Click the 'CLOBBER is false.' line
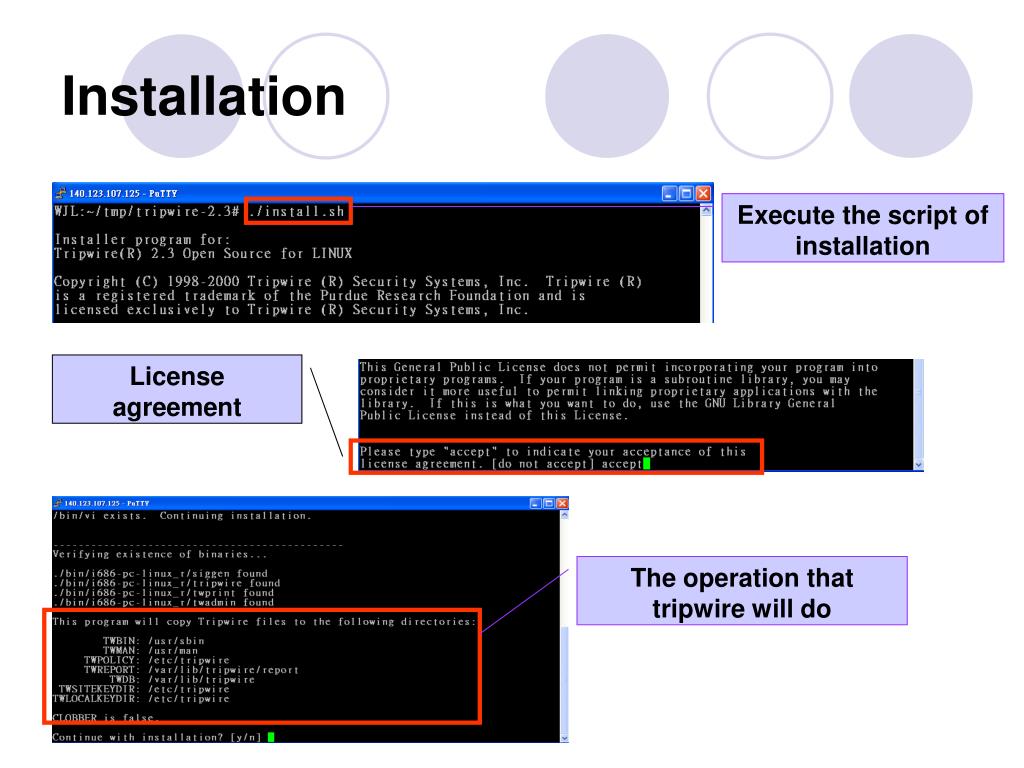The width and height of the screenshot is (1024, 768). pyautogui.click(x=104, y=718)
